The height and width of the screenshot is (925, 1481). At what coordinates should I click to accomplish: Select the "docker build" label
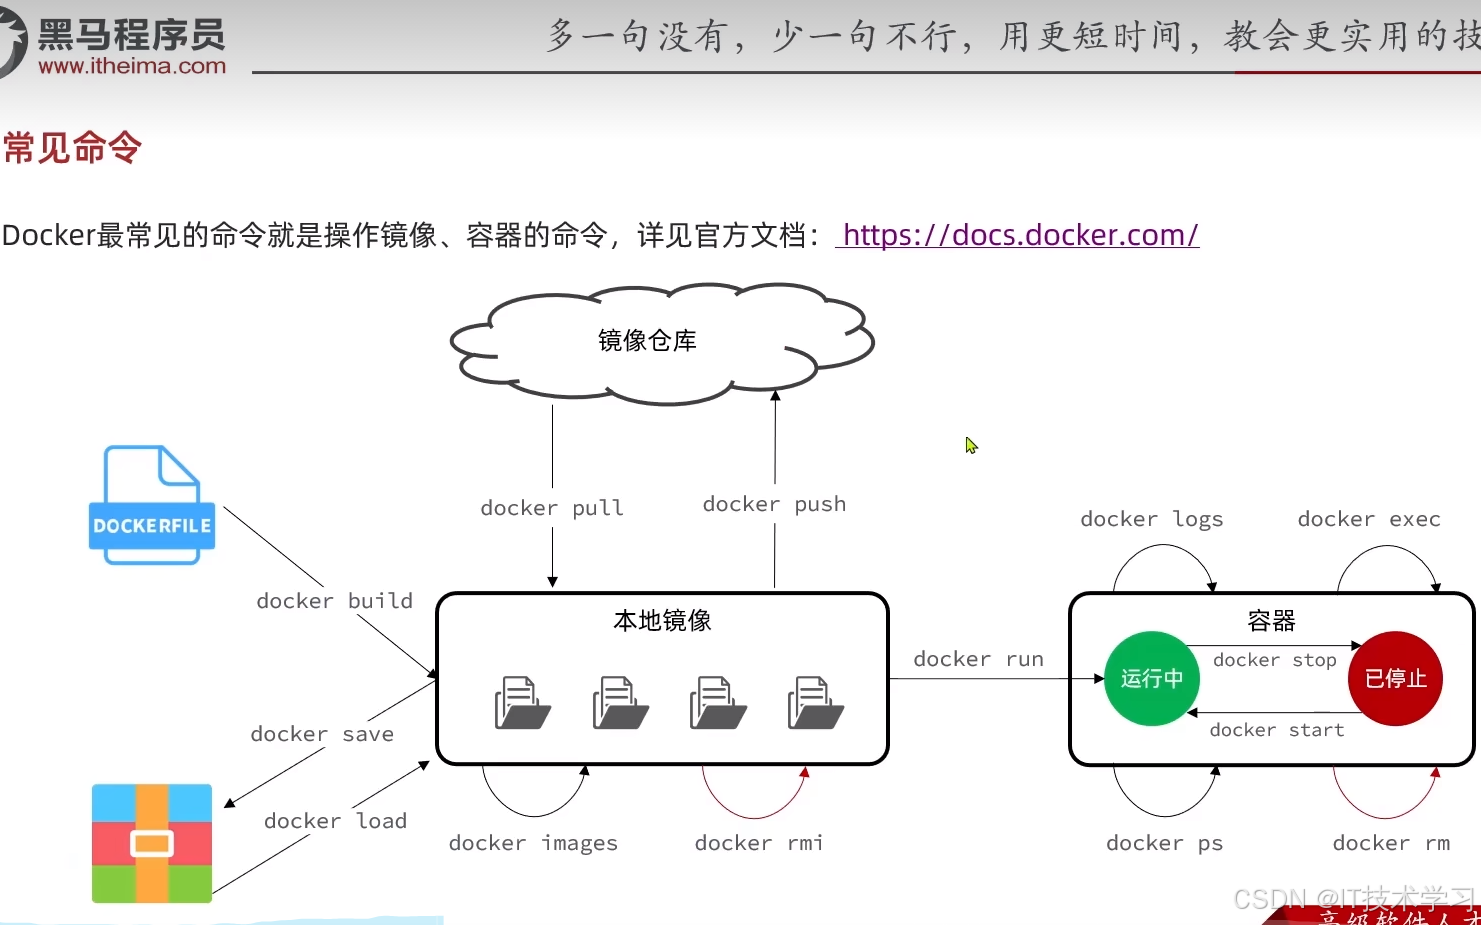pos(334,601)
